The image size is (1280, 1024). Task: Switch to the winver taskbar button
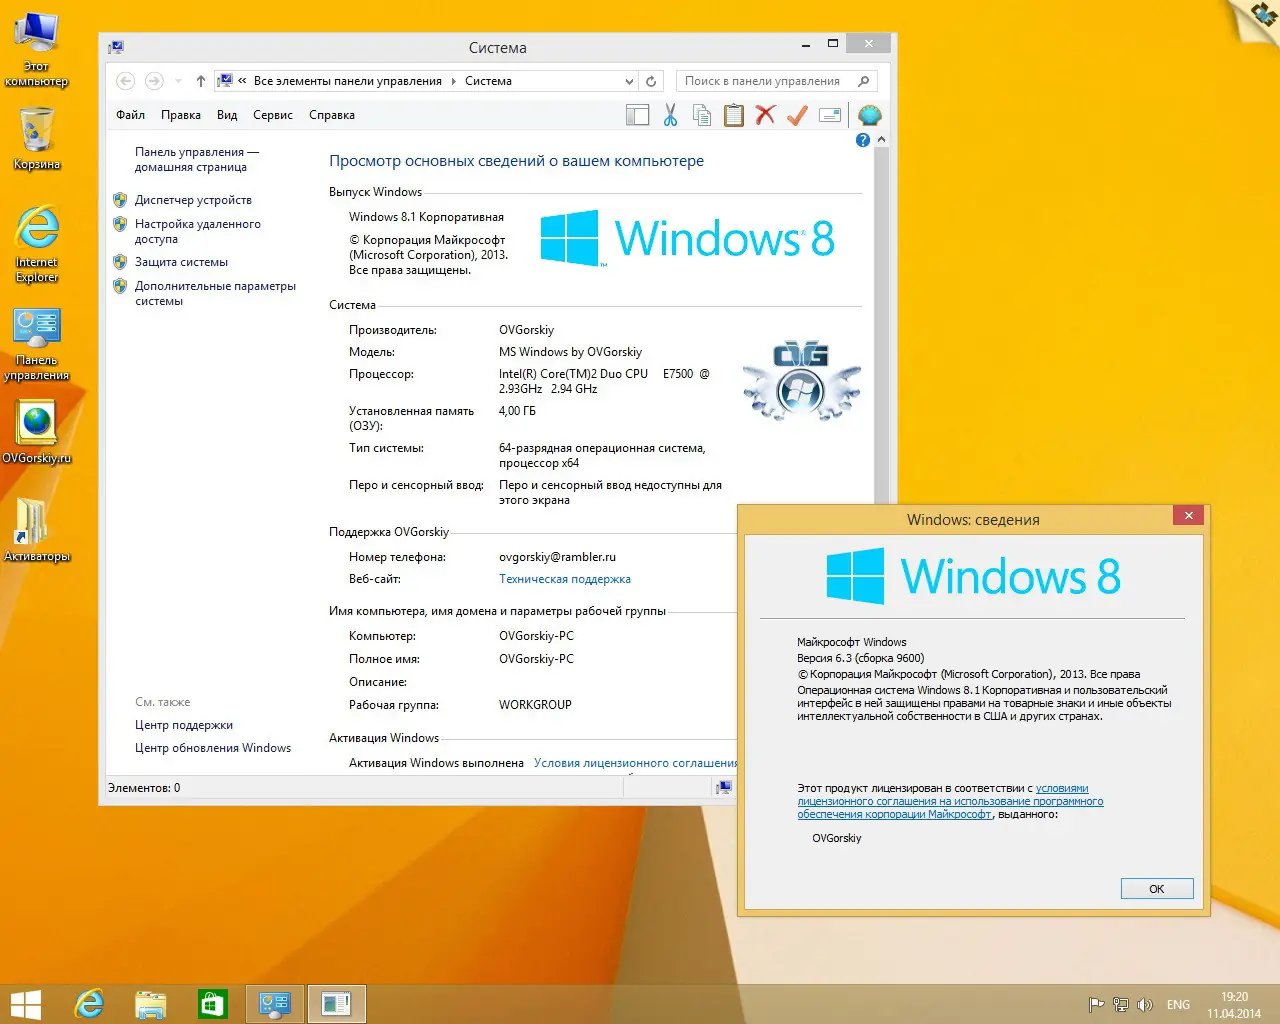337,1004
